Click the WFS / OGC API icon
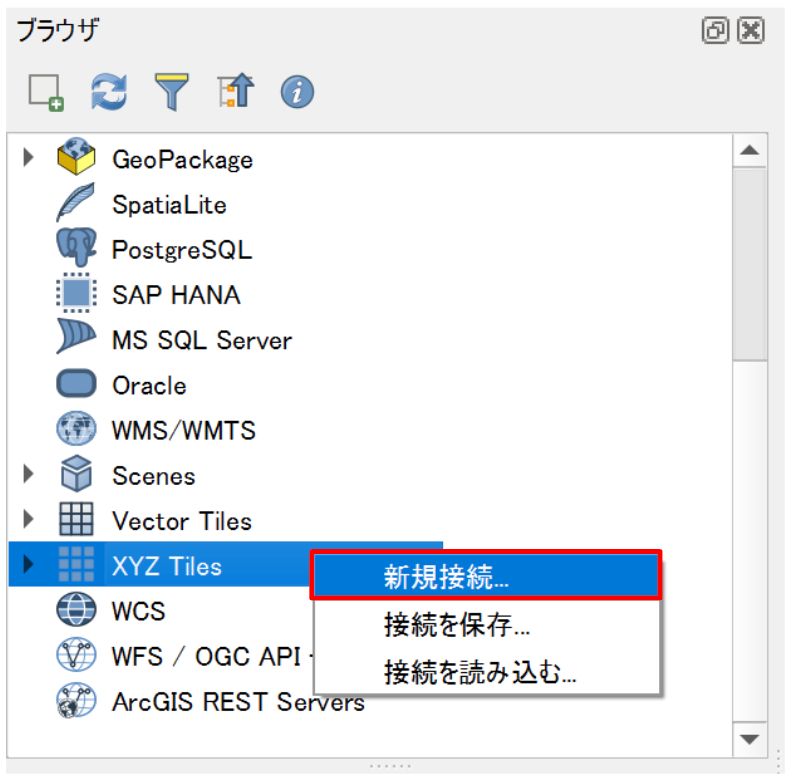 (x=76, y=655)
